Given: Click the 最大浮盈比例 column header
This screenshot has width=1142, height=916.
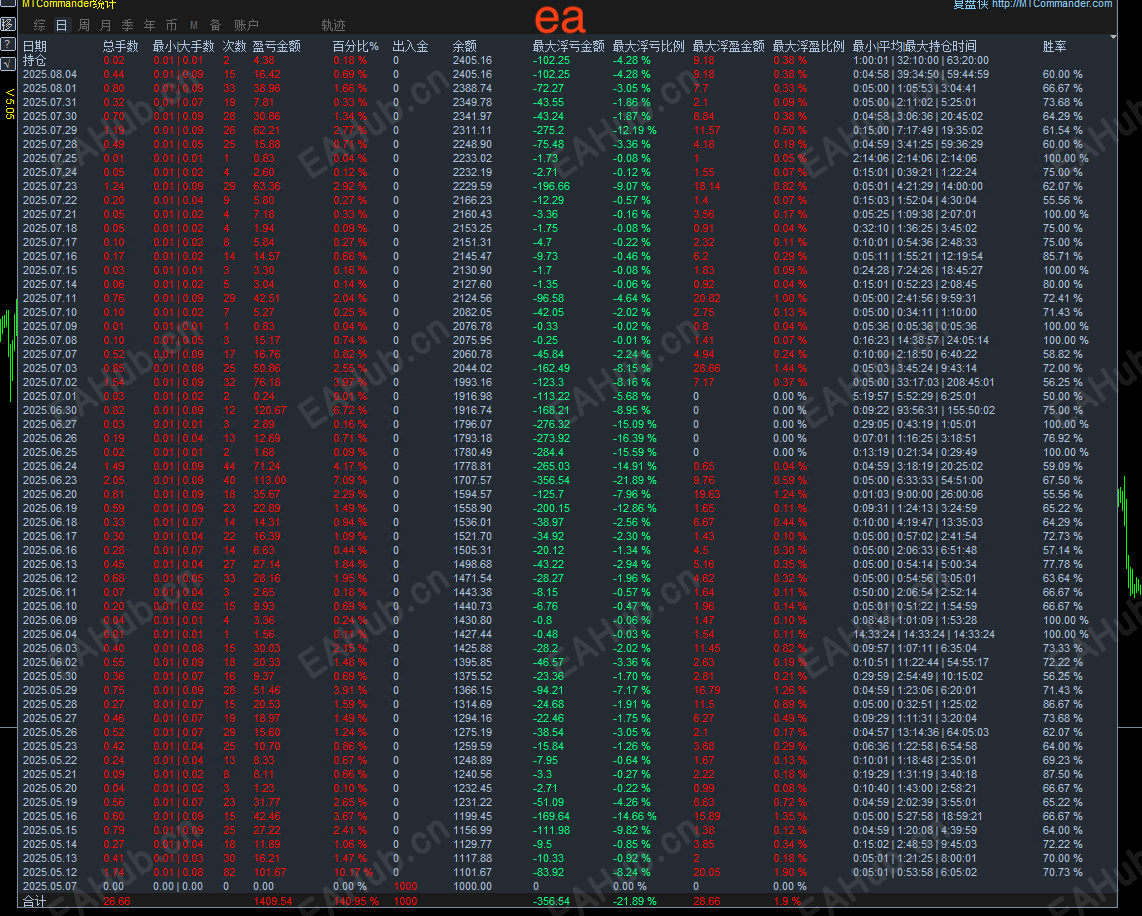Looking at the screenshot, I should click(x=809, y=46).
